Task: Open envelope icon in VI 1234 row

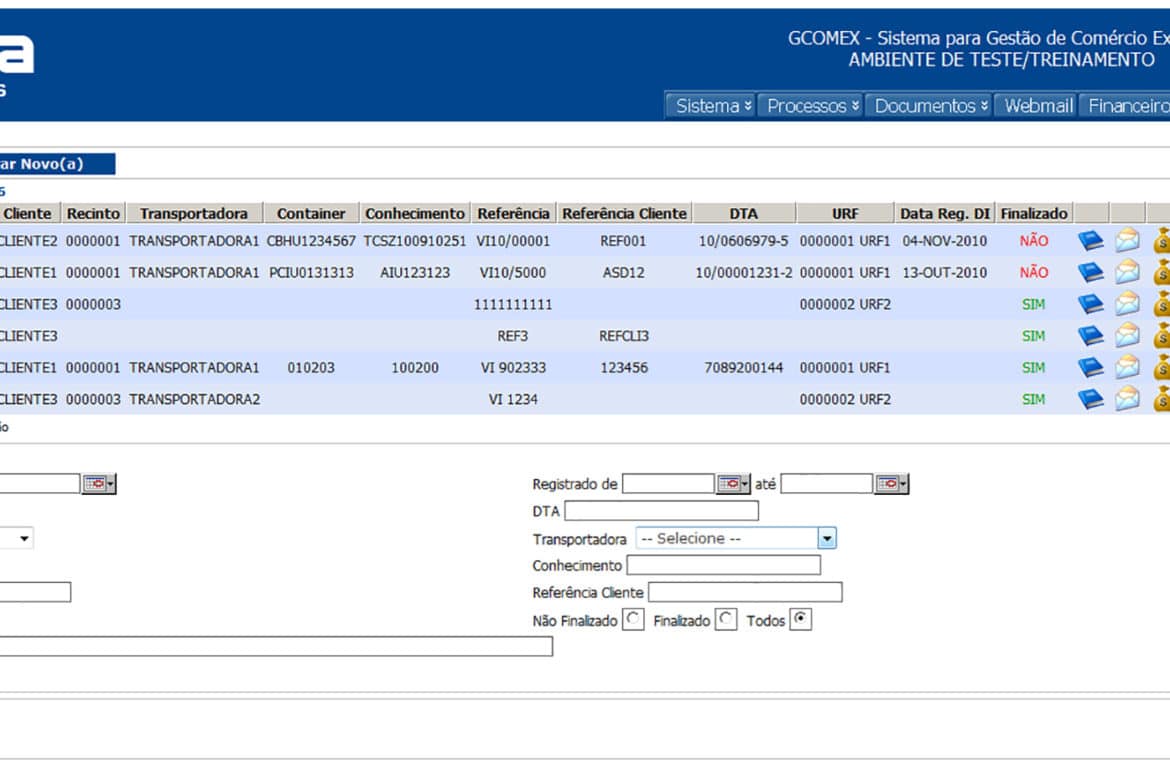Action: 1127,399
